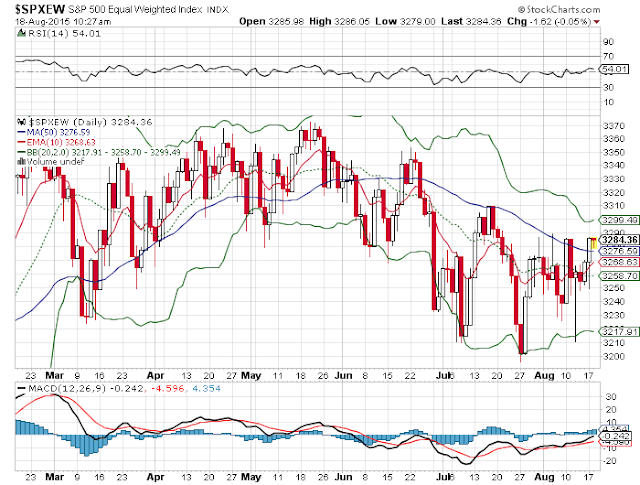640x485 pixels.
Task: Click the 70 level on RSI axis
Action: click(x=608, y=56)
